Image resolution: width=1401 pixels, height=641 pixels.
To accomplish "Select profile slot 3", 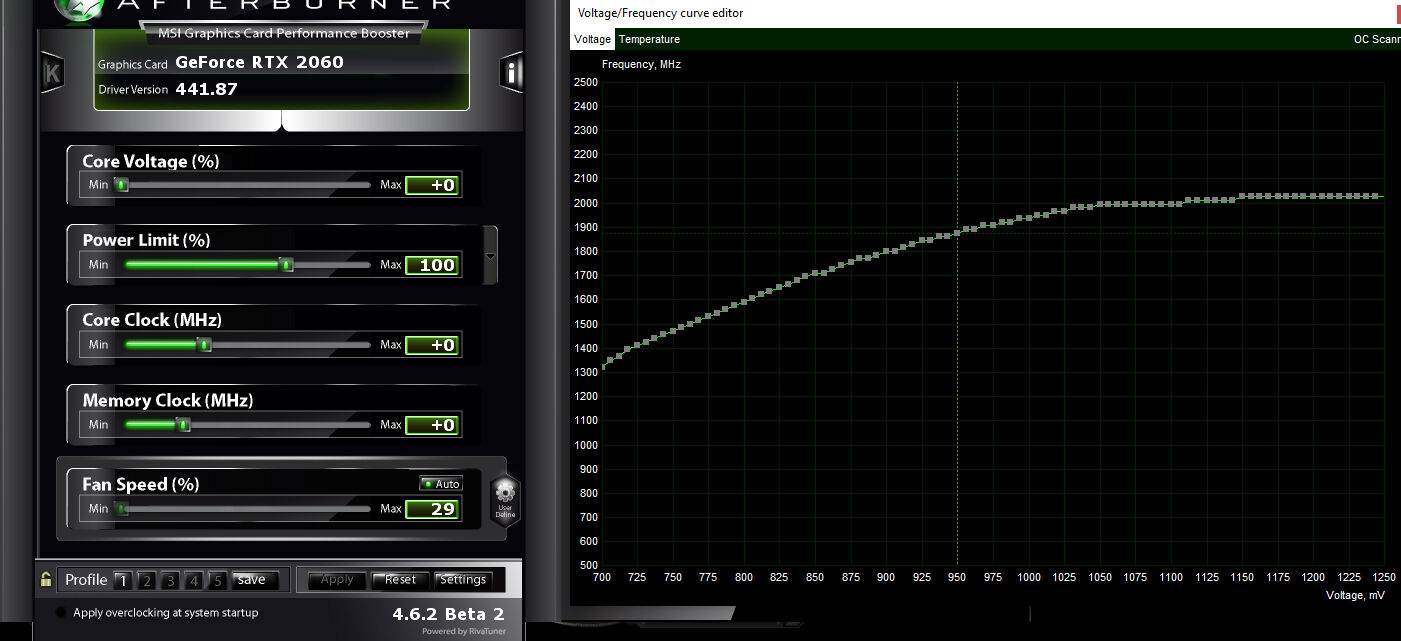I will (x=171, y=580).
